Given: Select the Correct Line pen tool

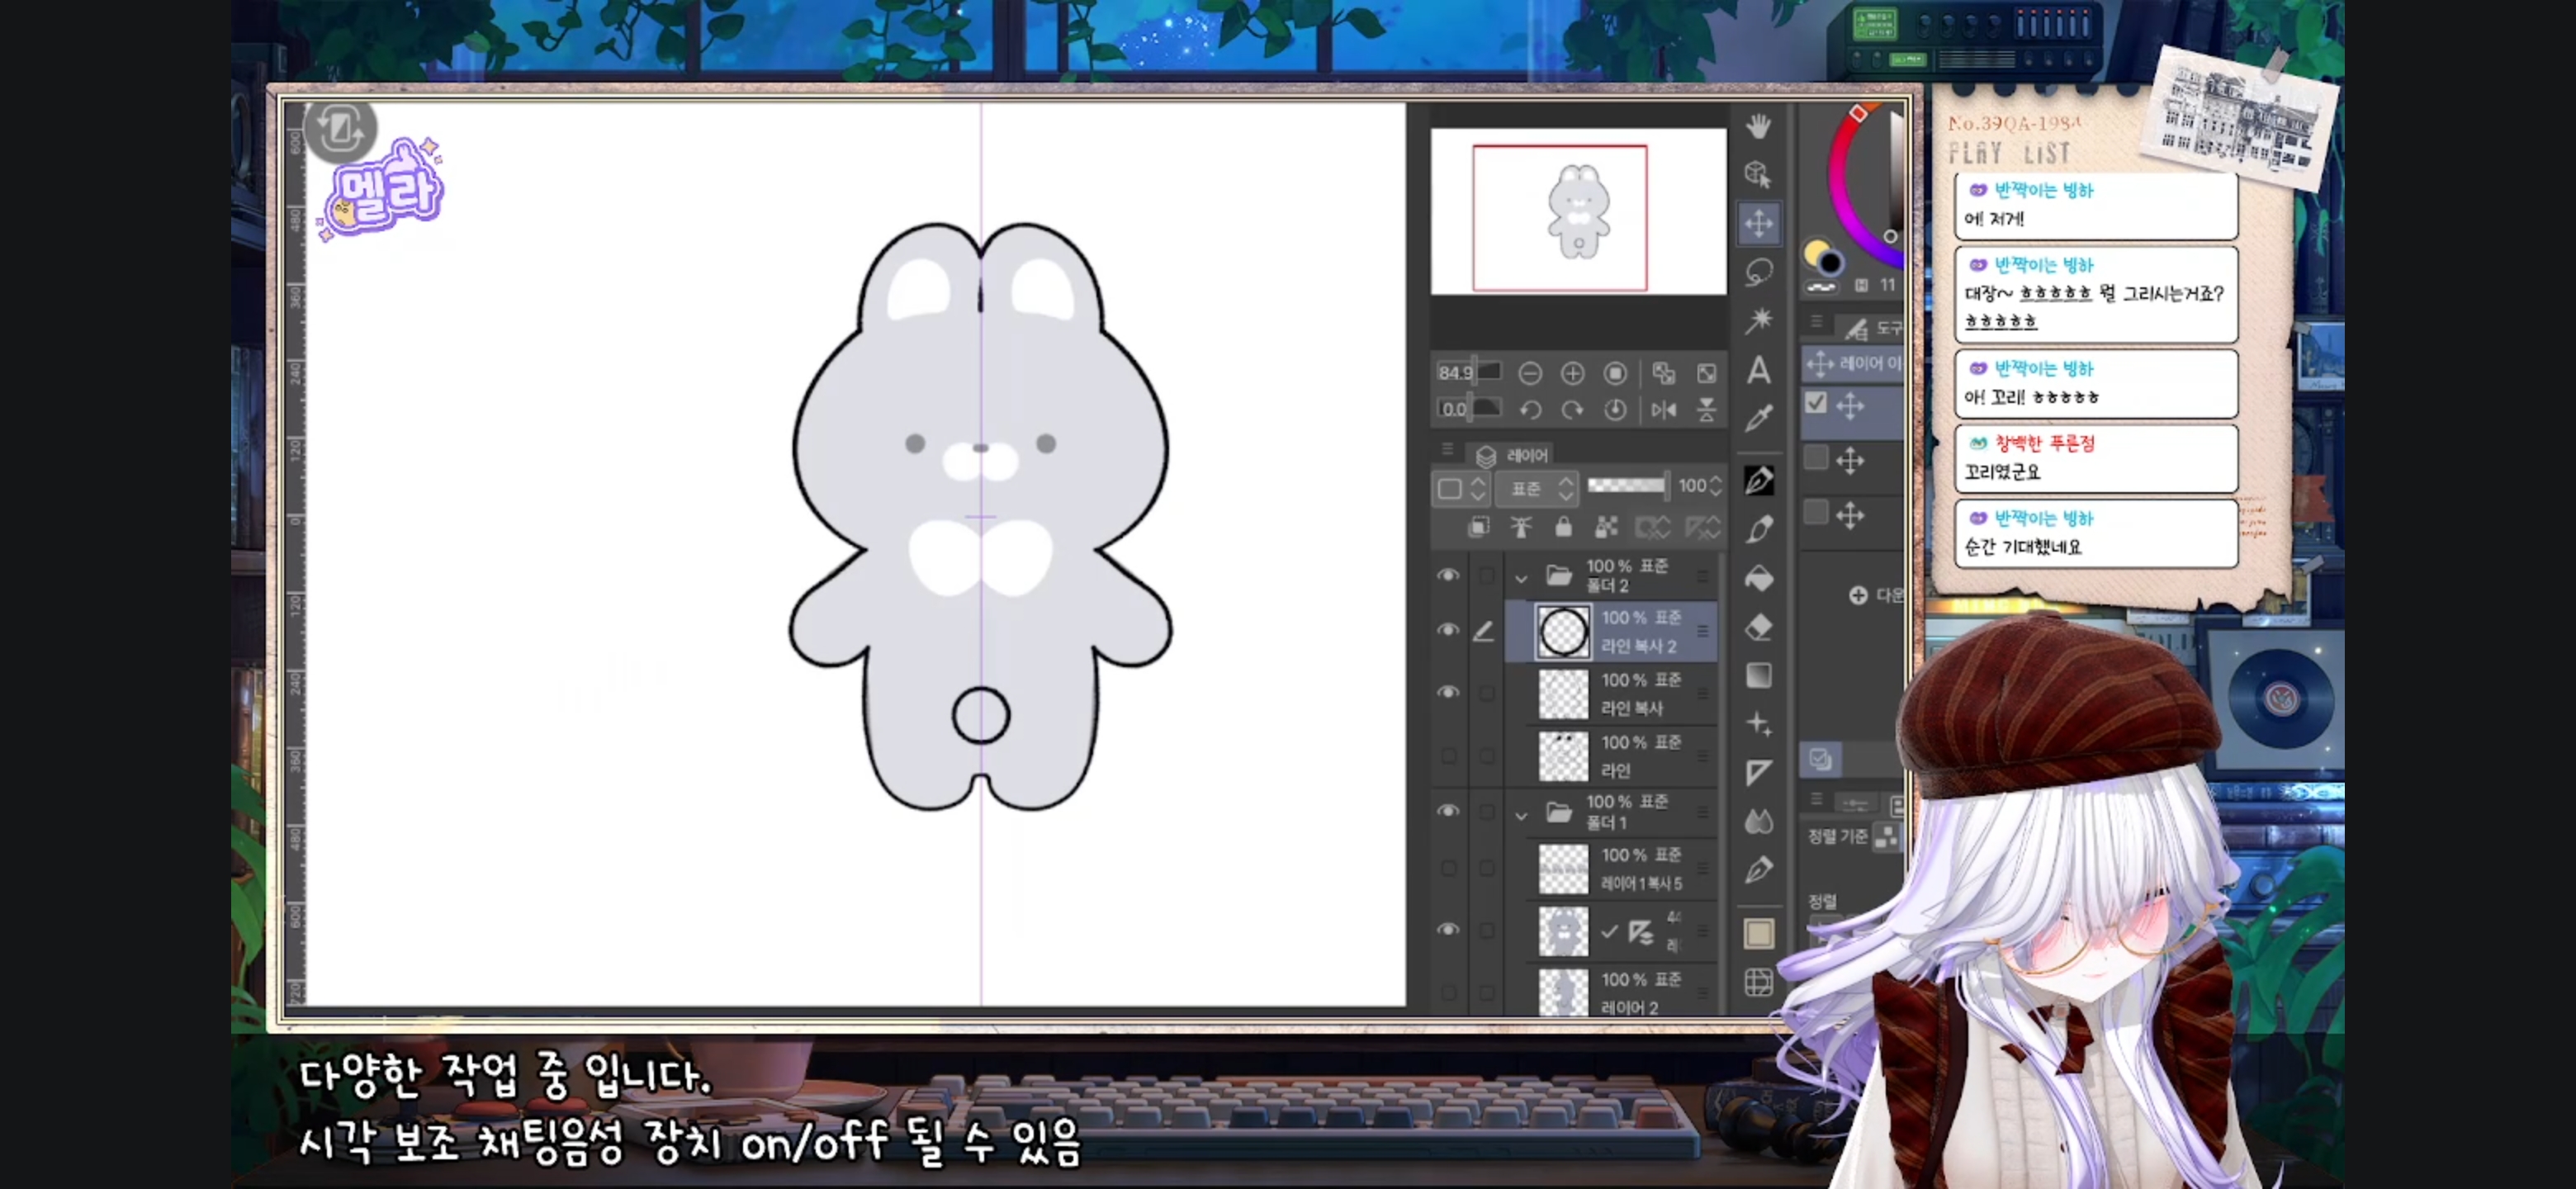Looking at the screenshot, I should coord(1758,871).
